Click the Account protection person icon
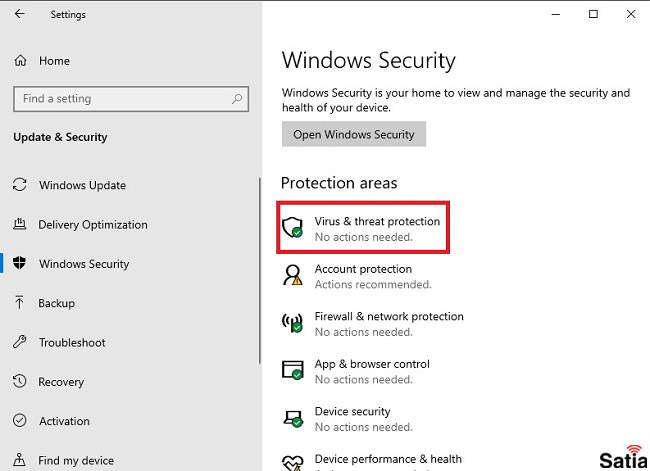 click(x=293, y=275)
